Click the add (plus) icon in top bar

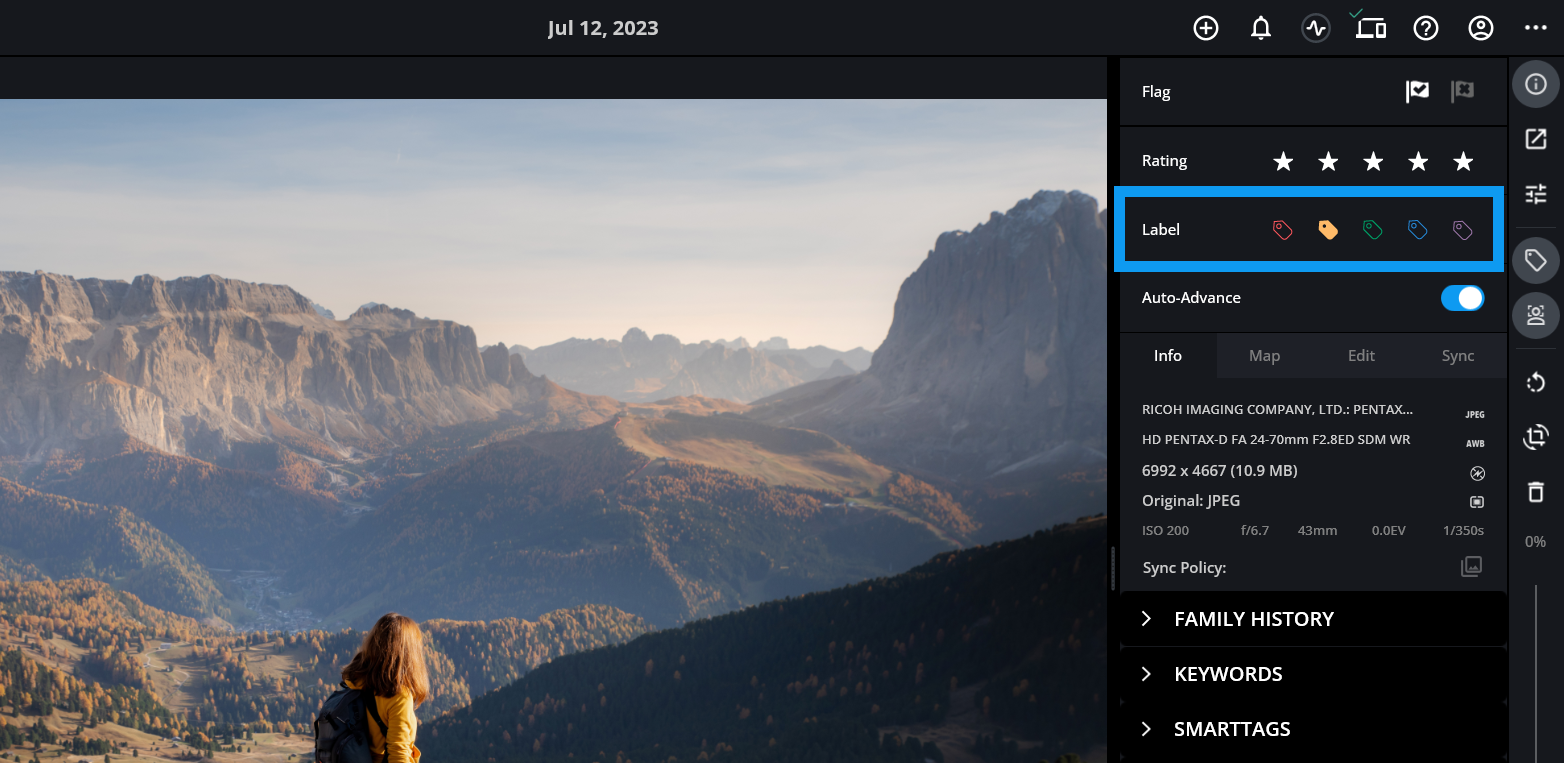click(x=1206, y=28)
